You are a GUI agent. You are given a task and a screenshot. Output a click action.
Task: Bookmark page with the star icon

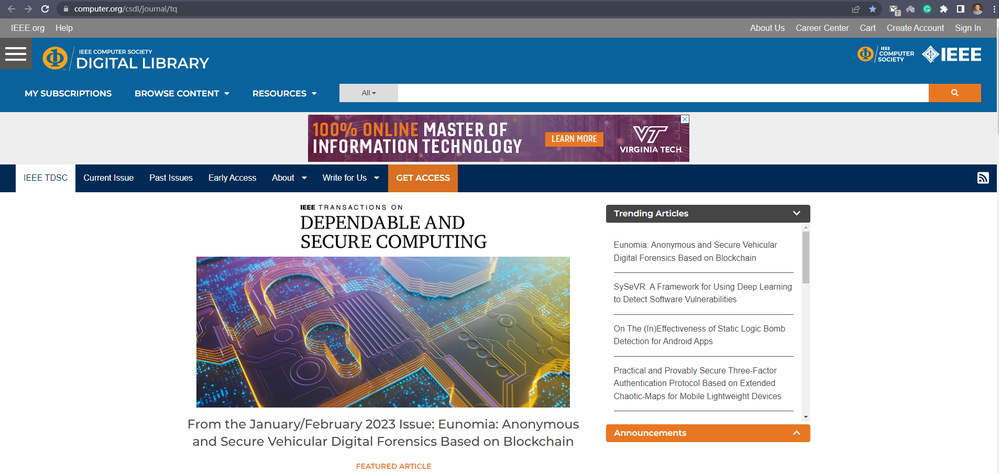(872, 8)
